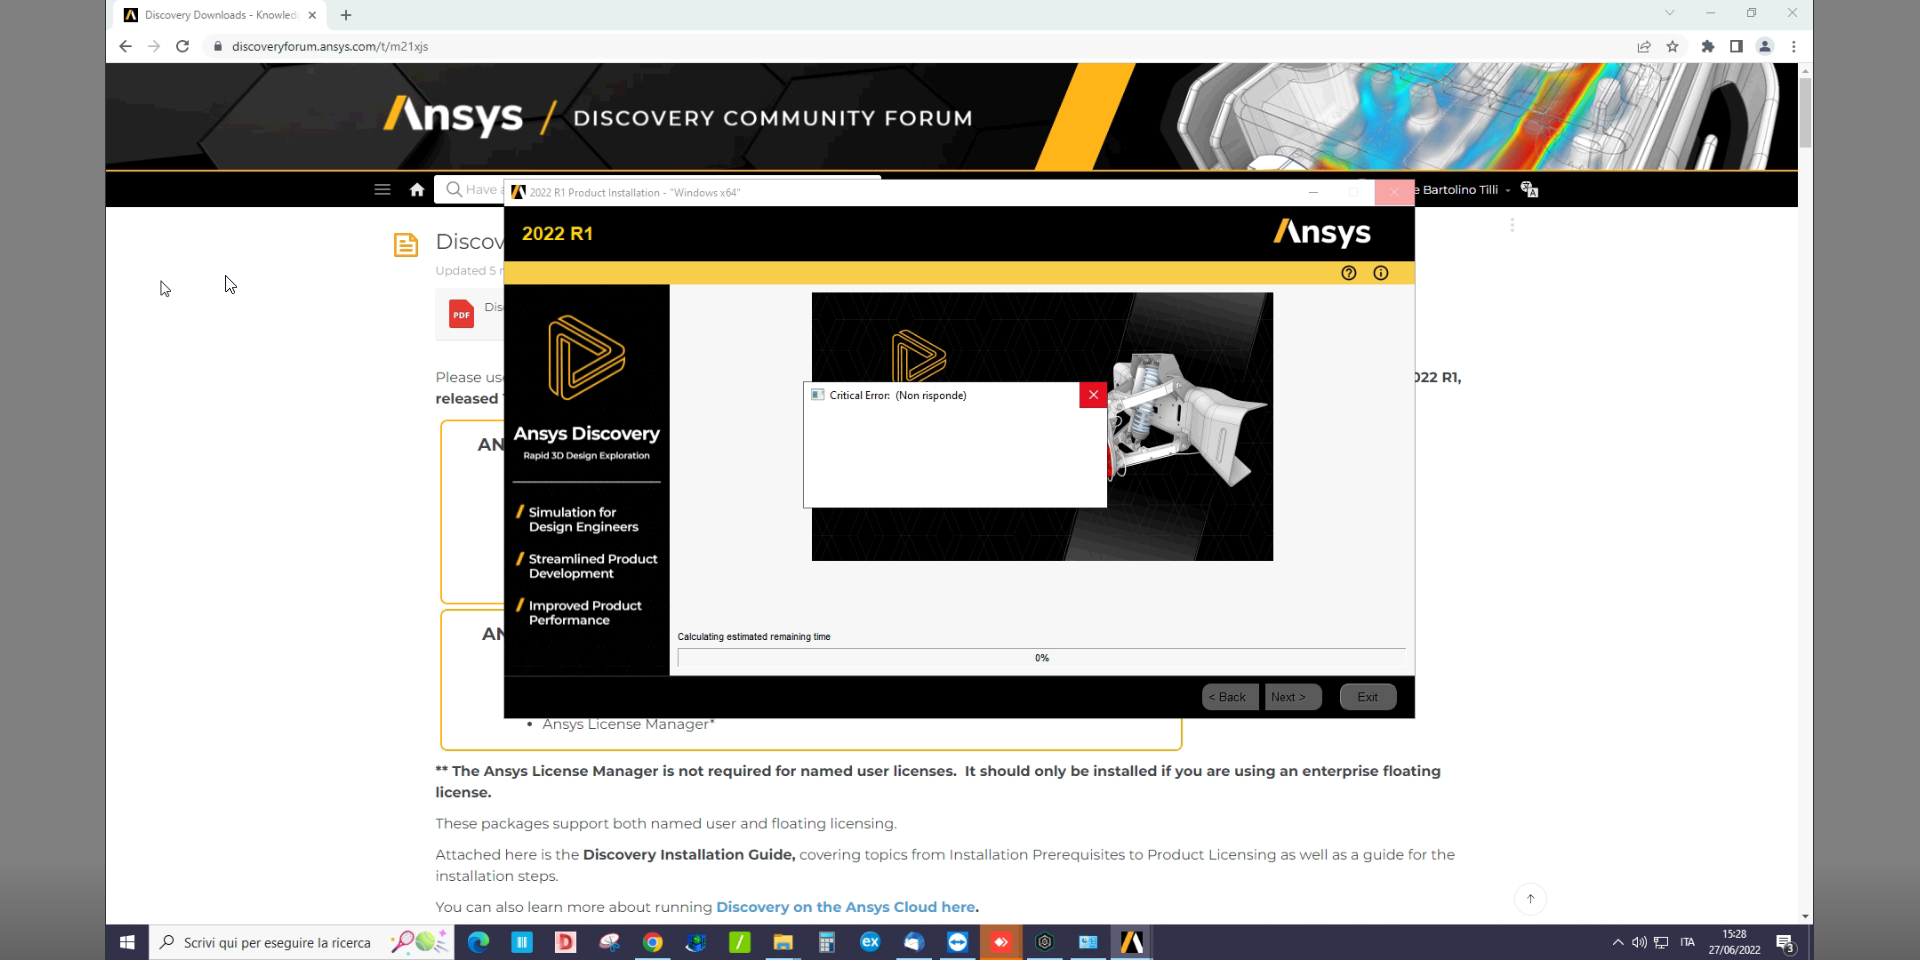The width and height of the screenshot is (1920, 960).
Task: Open TeamViewer from taskbar
Action: pyautogui.click(x=957, y=942)
